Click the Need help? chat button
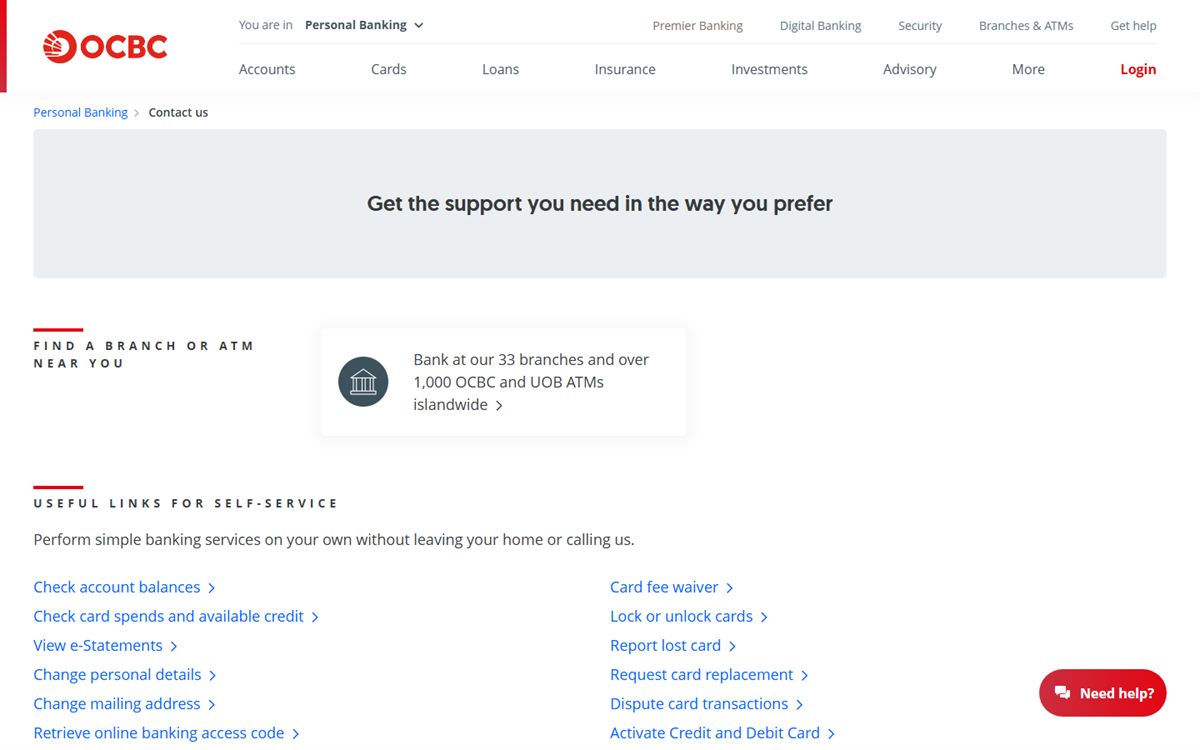1200x750 pixels. 1103,693
